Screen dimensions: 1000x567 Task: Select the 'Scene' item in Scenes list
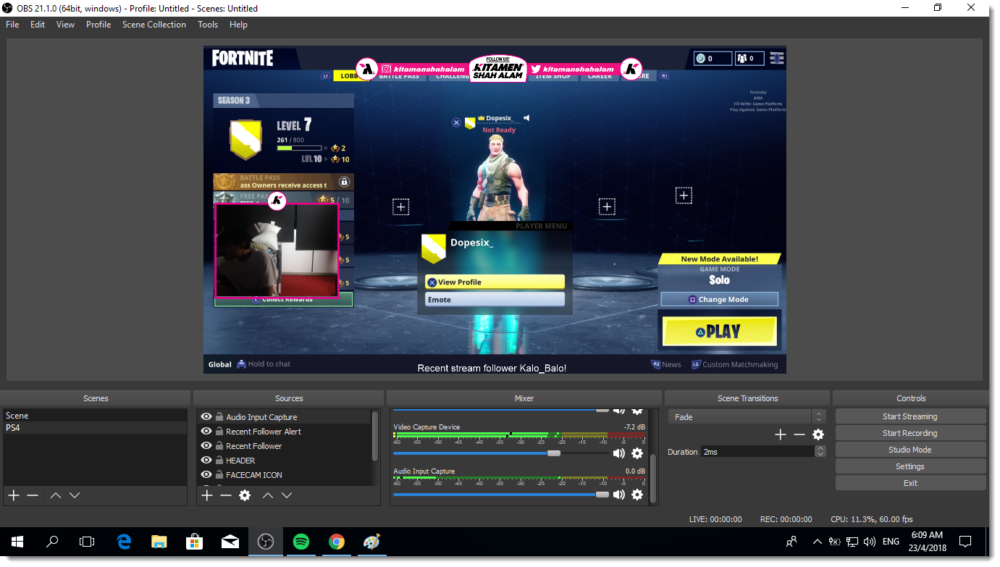pos(95,416)
